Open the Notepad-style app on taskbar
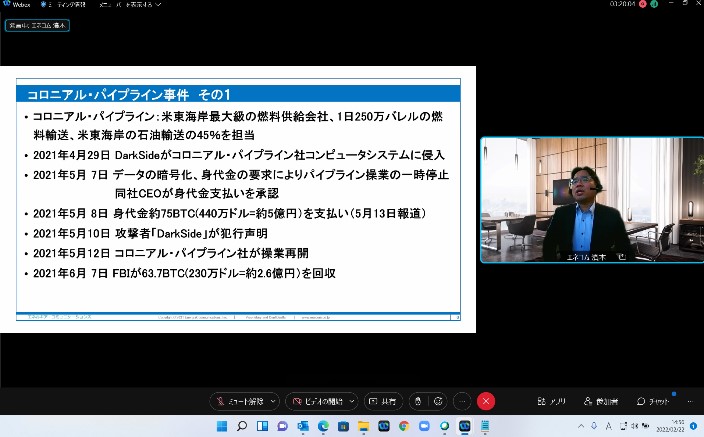Screen dimensions: 704x437 (x=485, y=426)
